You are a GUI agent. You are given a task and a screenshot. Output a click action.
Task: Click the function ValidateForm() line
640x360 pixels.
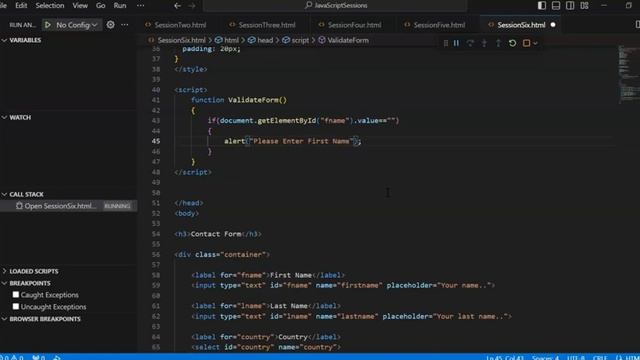pos(239,100)
